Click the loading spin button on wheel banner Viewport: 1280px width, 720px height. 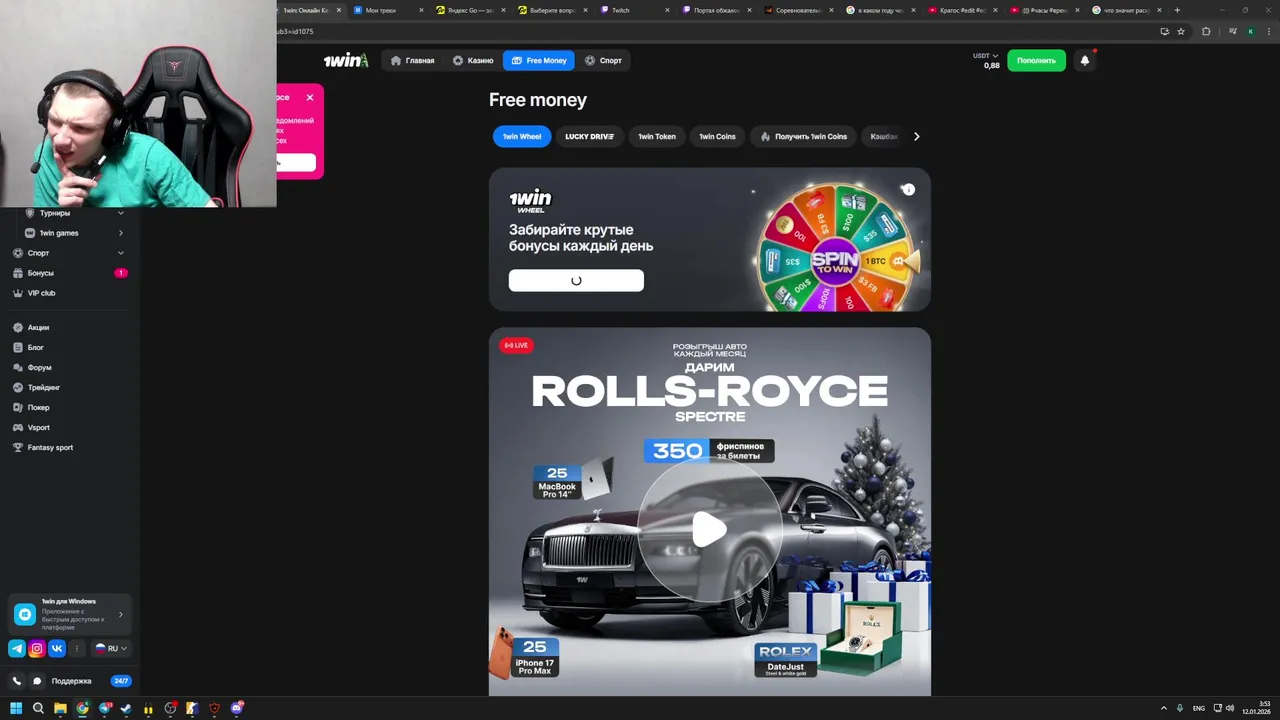[576, 281]
